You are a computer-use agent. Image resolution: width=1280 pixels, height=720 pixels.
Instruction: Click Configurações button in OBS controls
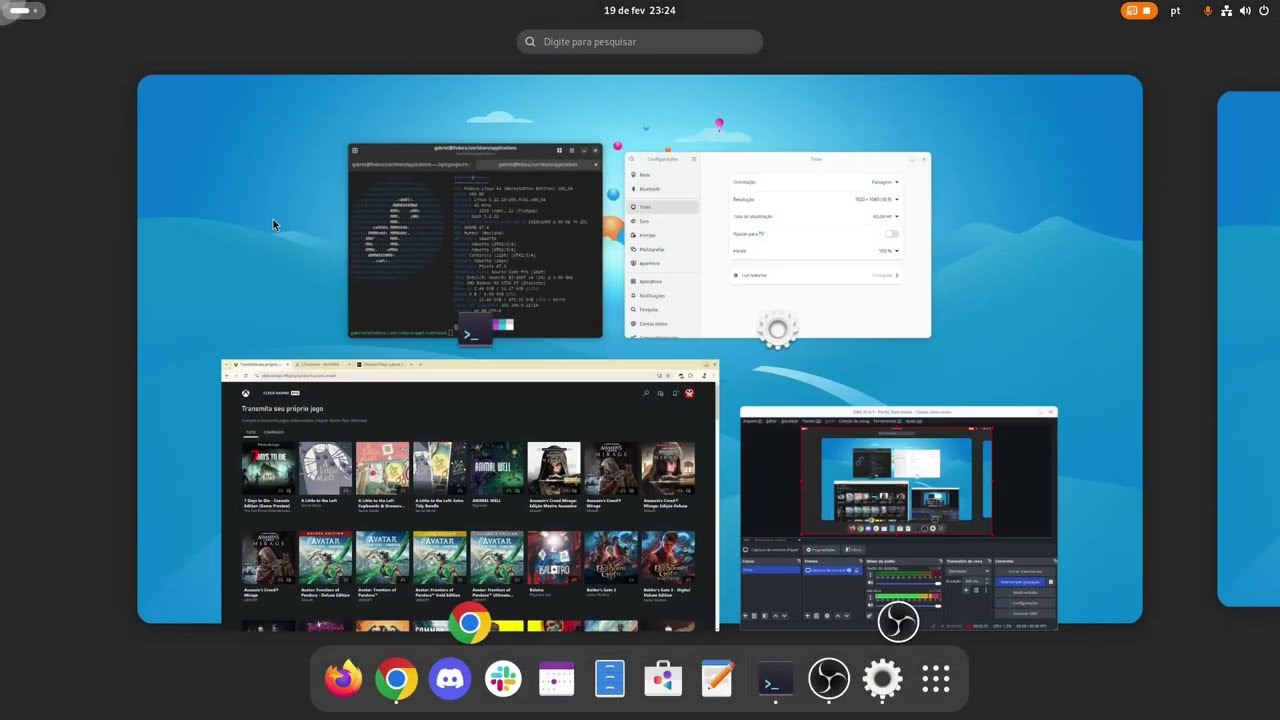(x=1025, y=603)
